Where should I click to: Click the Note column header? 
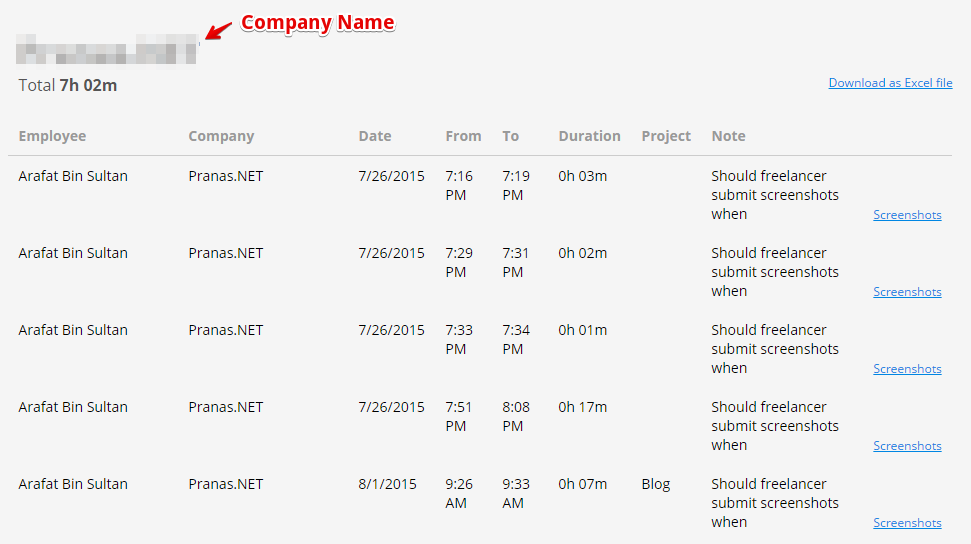click(728, 136)
